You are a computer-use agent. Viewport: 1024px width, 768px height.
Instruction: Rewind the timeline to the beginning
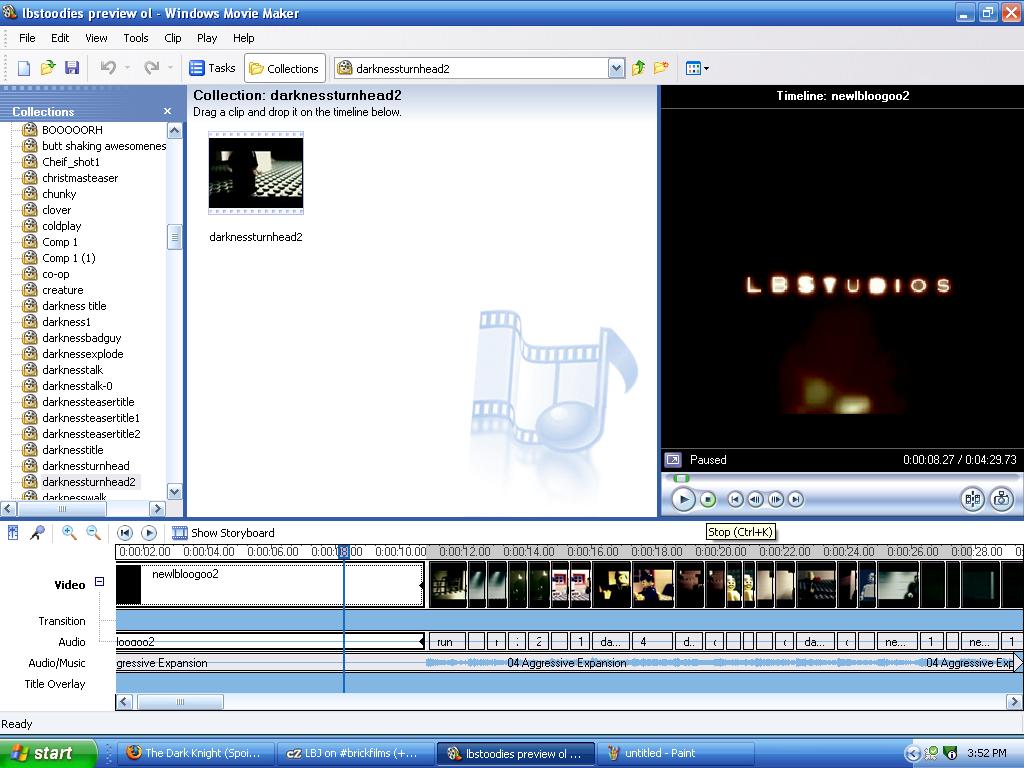[x=126, y=532]
